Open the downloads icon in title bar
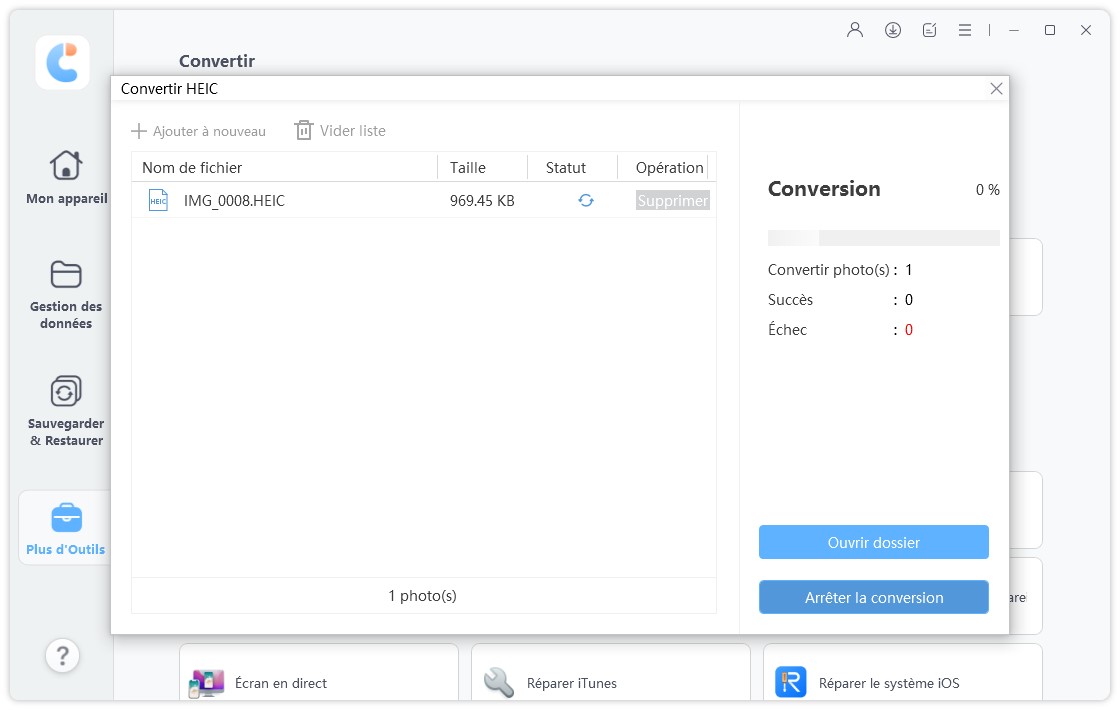The image size is (1120, 710). [x=892, y=30]
